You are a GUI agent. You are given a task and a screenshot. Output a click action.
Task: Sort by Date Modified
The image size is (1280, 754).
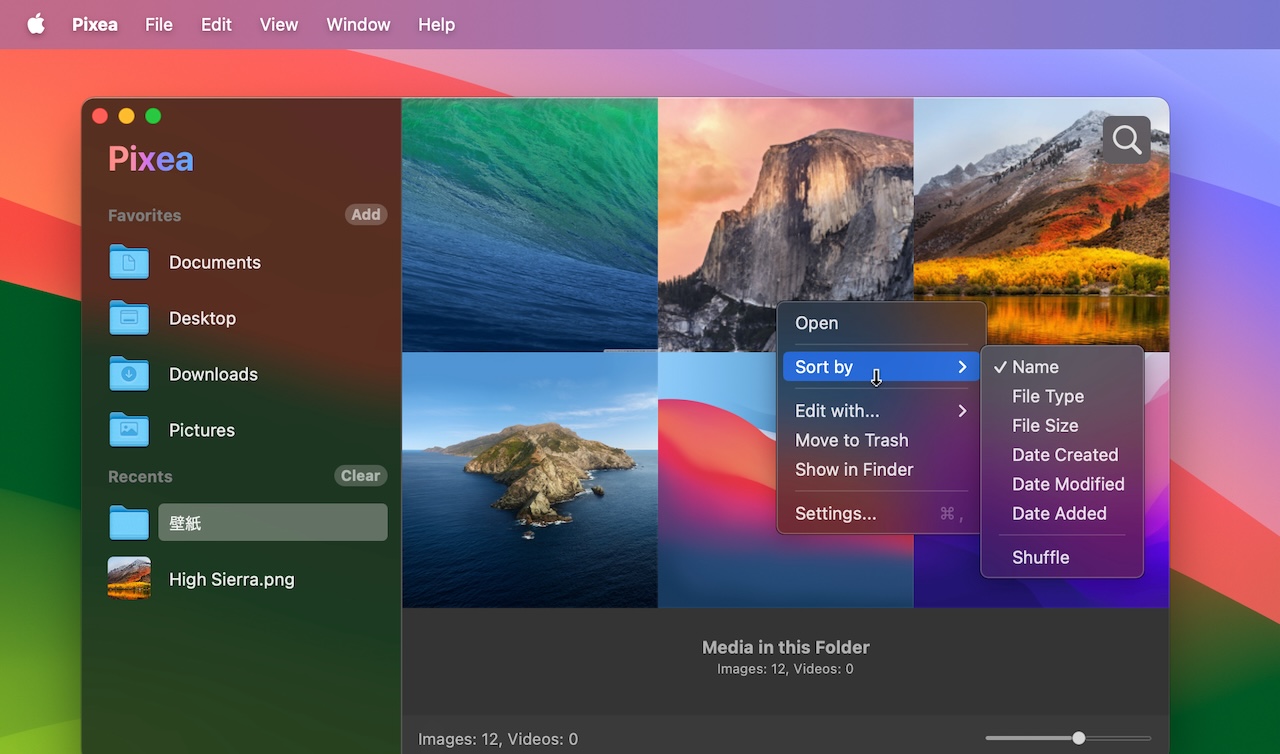[1062, 484]
